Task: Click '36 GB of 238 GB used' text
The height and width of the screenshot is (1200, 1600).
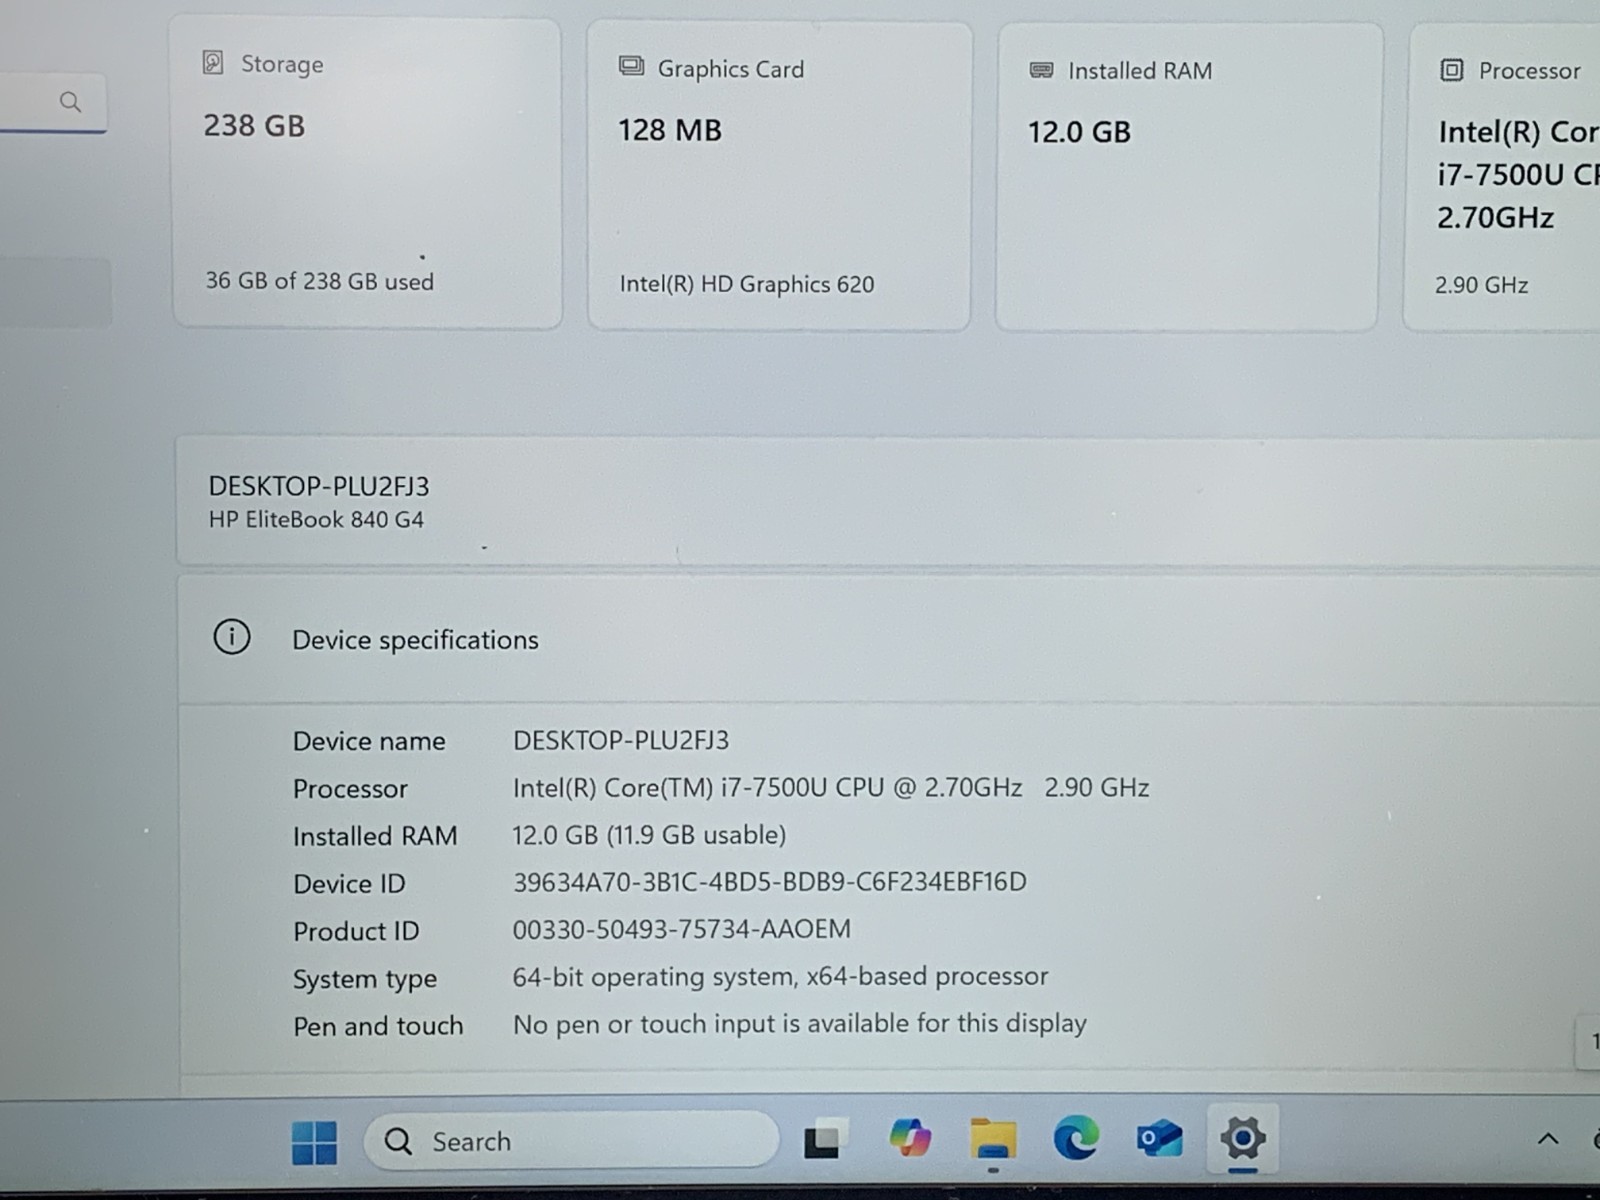Action: point(320,281)
